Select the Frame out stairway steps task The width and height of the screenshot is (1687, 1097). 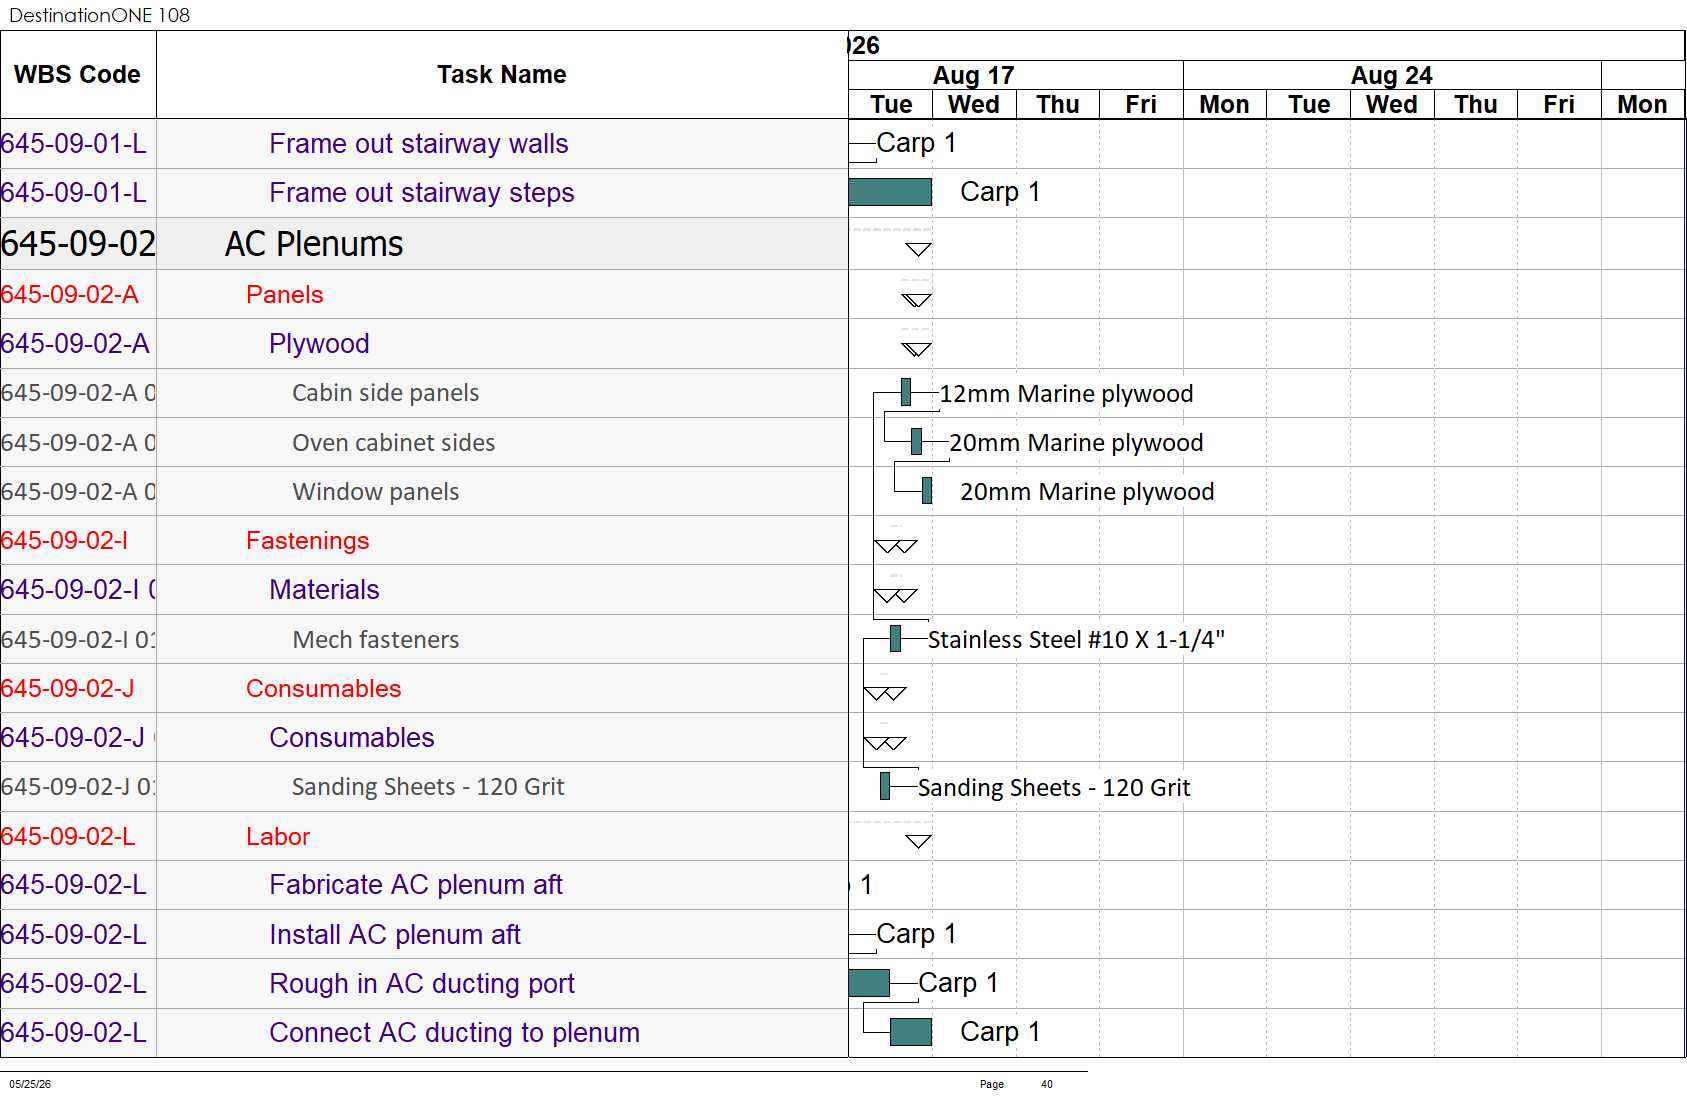pos(421,193)
